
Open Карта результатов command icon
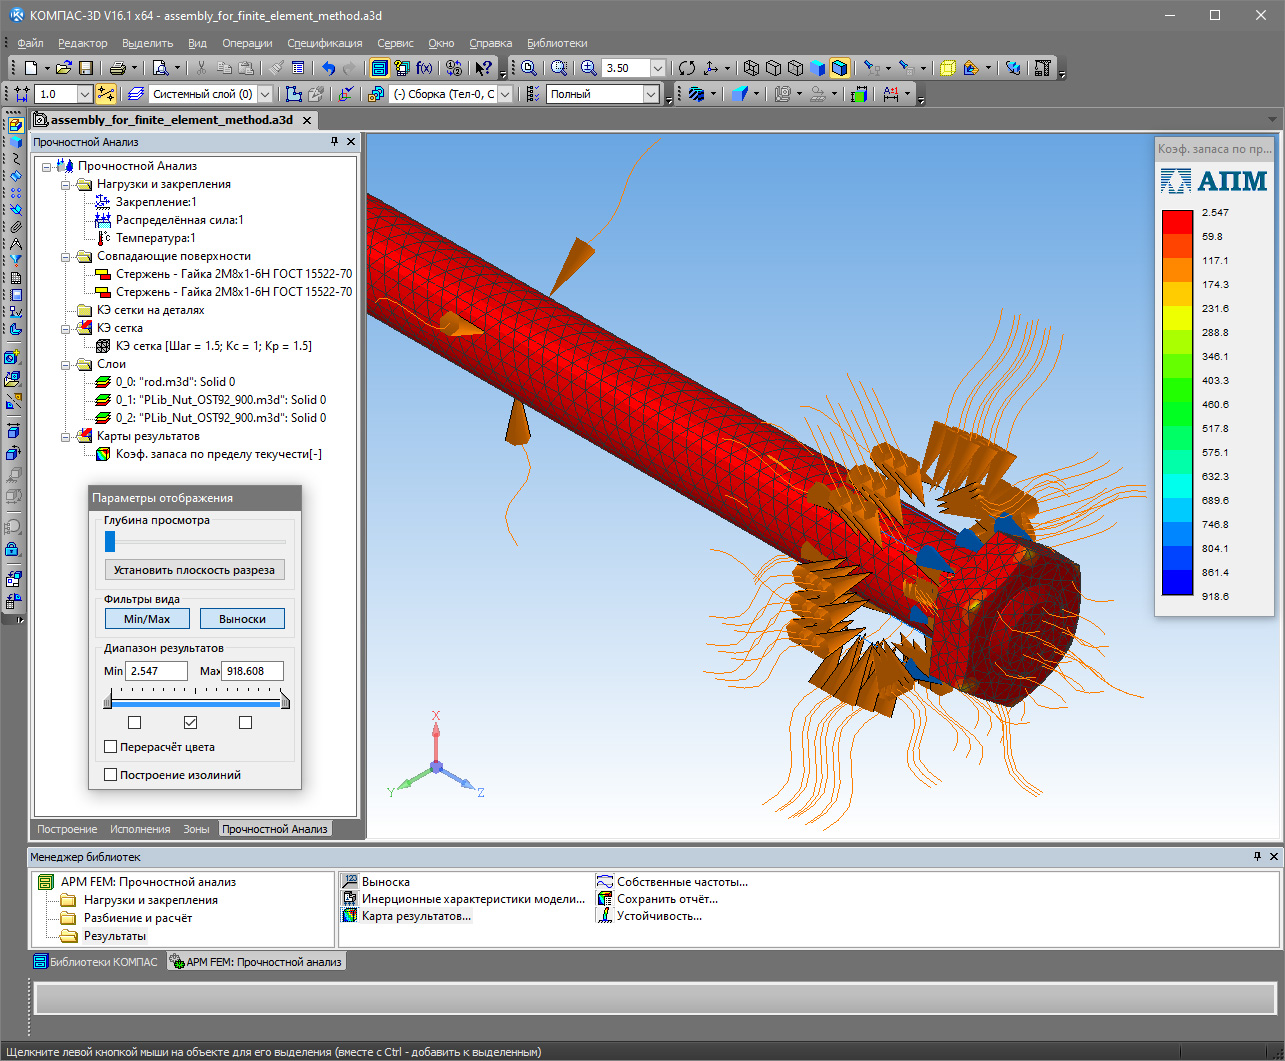[x=350, y=916]
